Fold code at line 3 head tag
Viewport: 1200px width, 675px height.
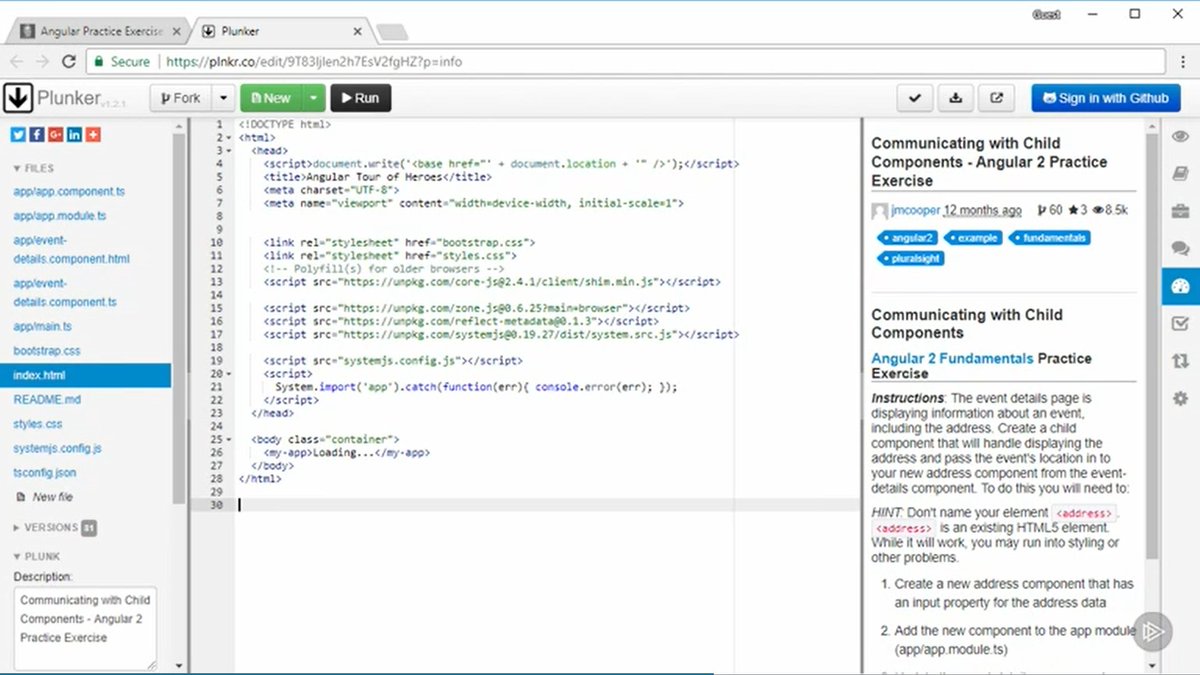230,151
